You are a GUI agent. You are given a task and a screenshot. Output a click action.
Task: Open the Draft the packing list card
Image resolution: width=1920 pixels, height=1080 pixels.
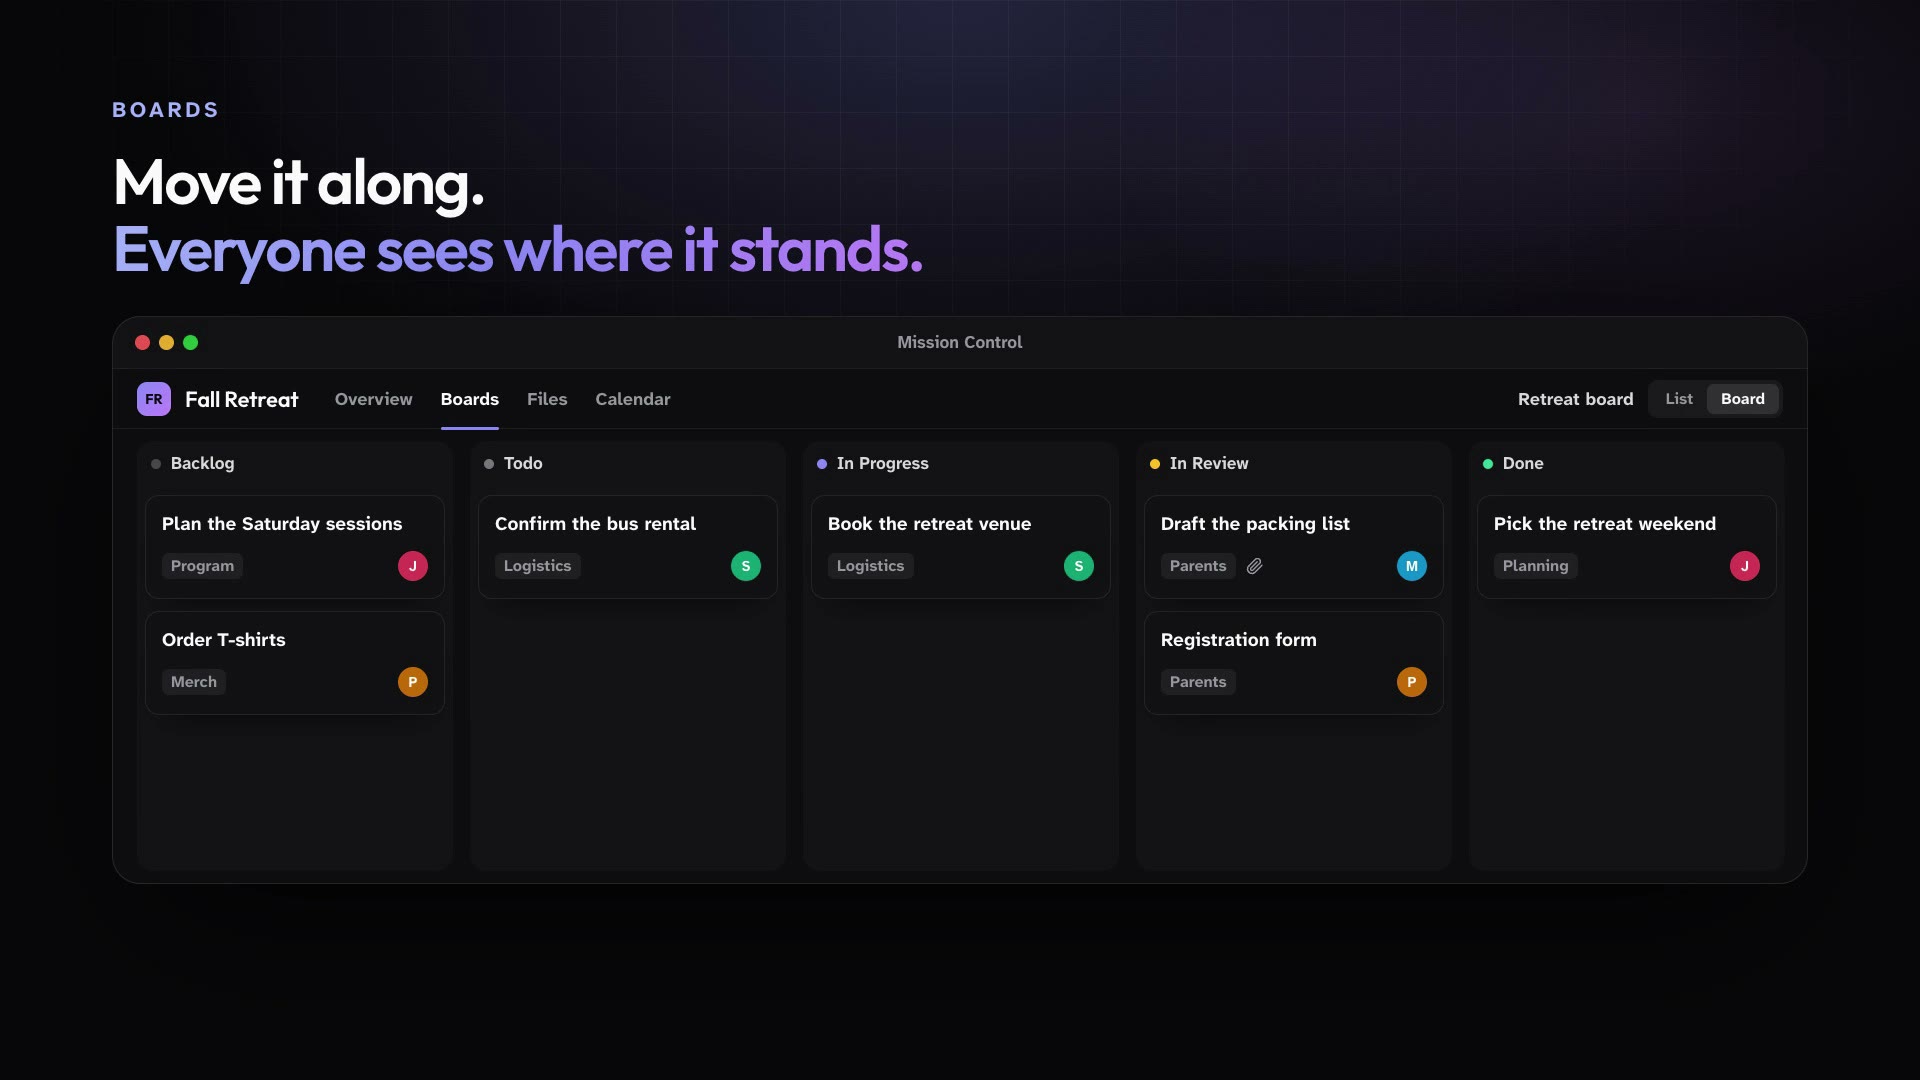click(1294, 547)
